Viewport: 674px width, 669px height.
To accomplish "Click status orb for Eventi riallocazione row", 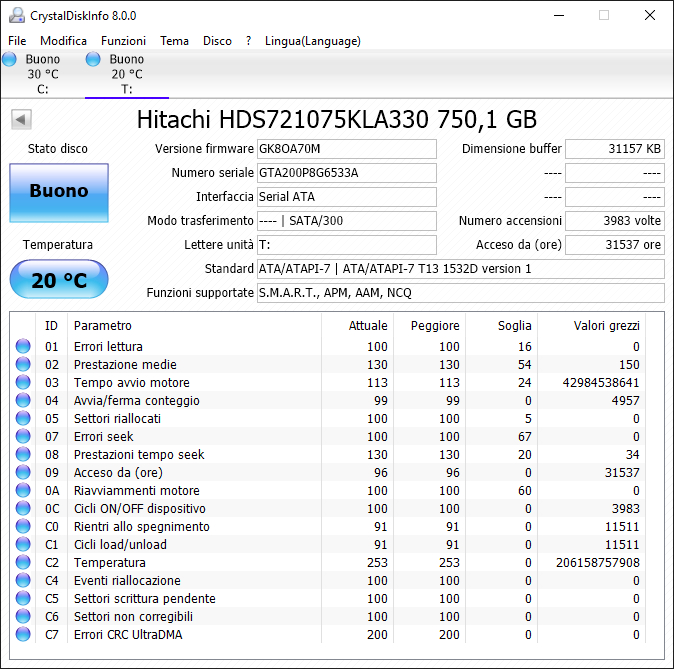I will [23, 580].
